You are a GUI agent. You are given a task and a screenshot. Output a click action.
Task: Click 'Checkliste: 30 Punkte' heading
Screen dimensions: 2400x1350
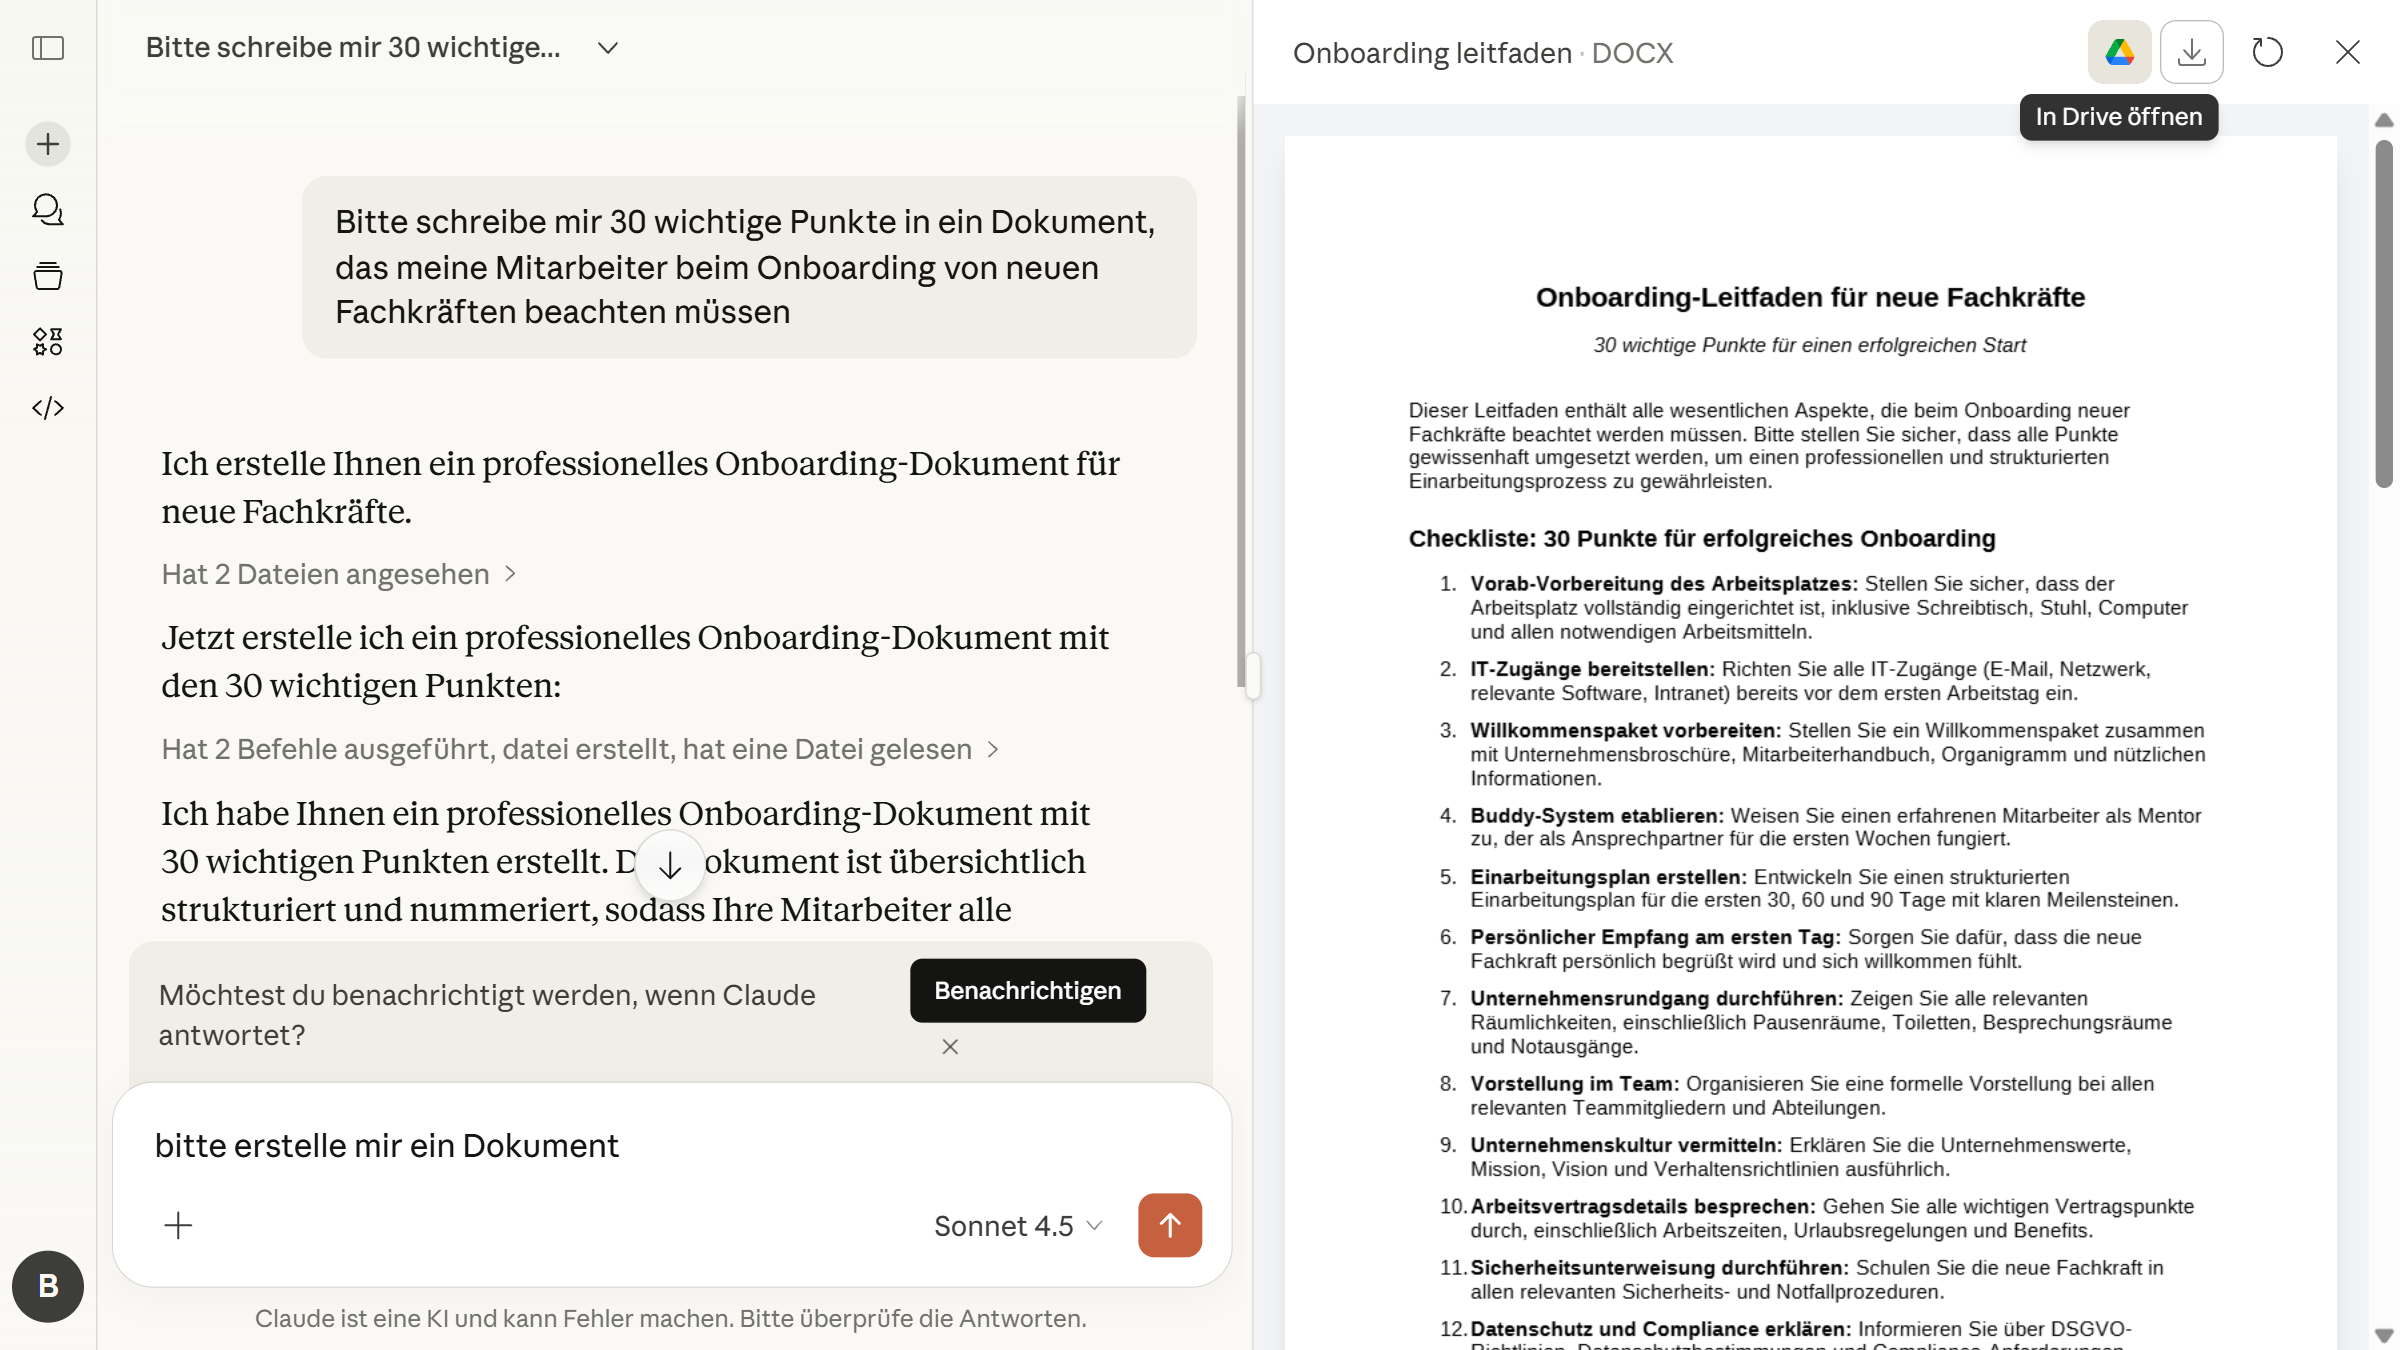(1701, 538)
